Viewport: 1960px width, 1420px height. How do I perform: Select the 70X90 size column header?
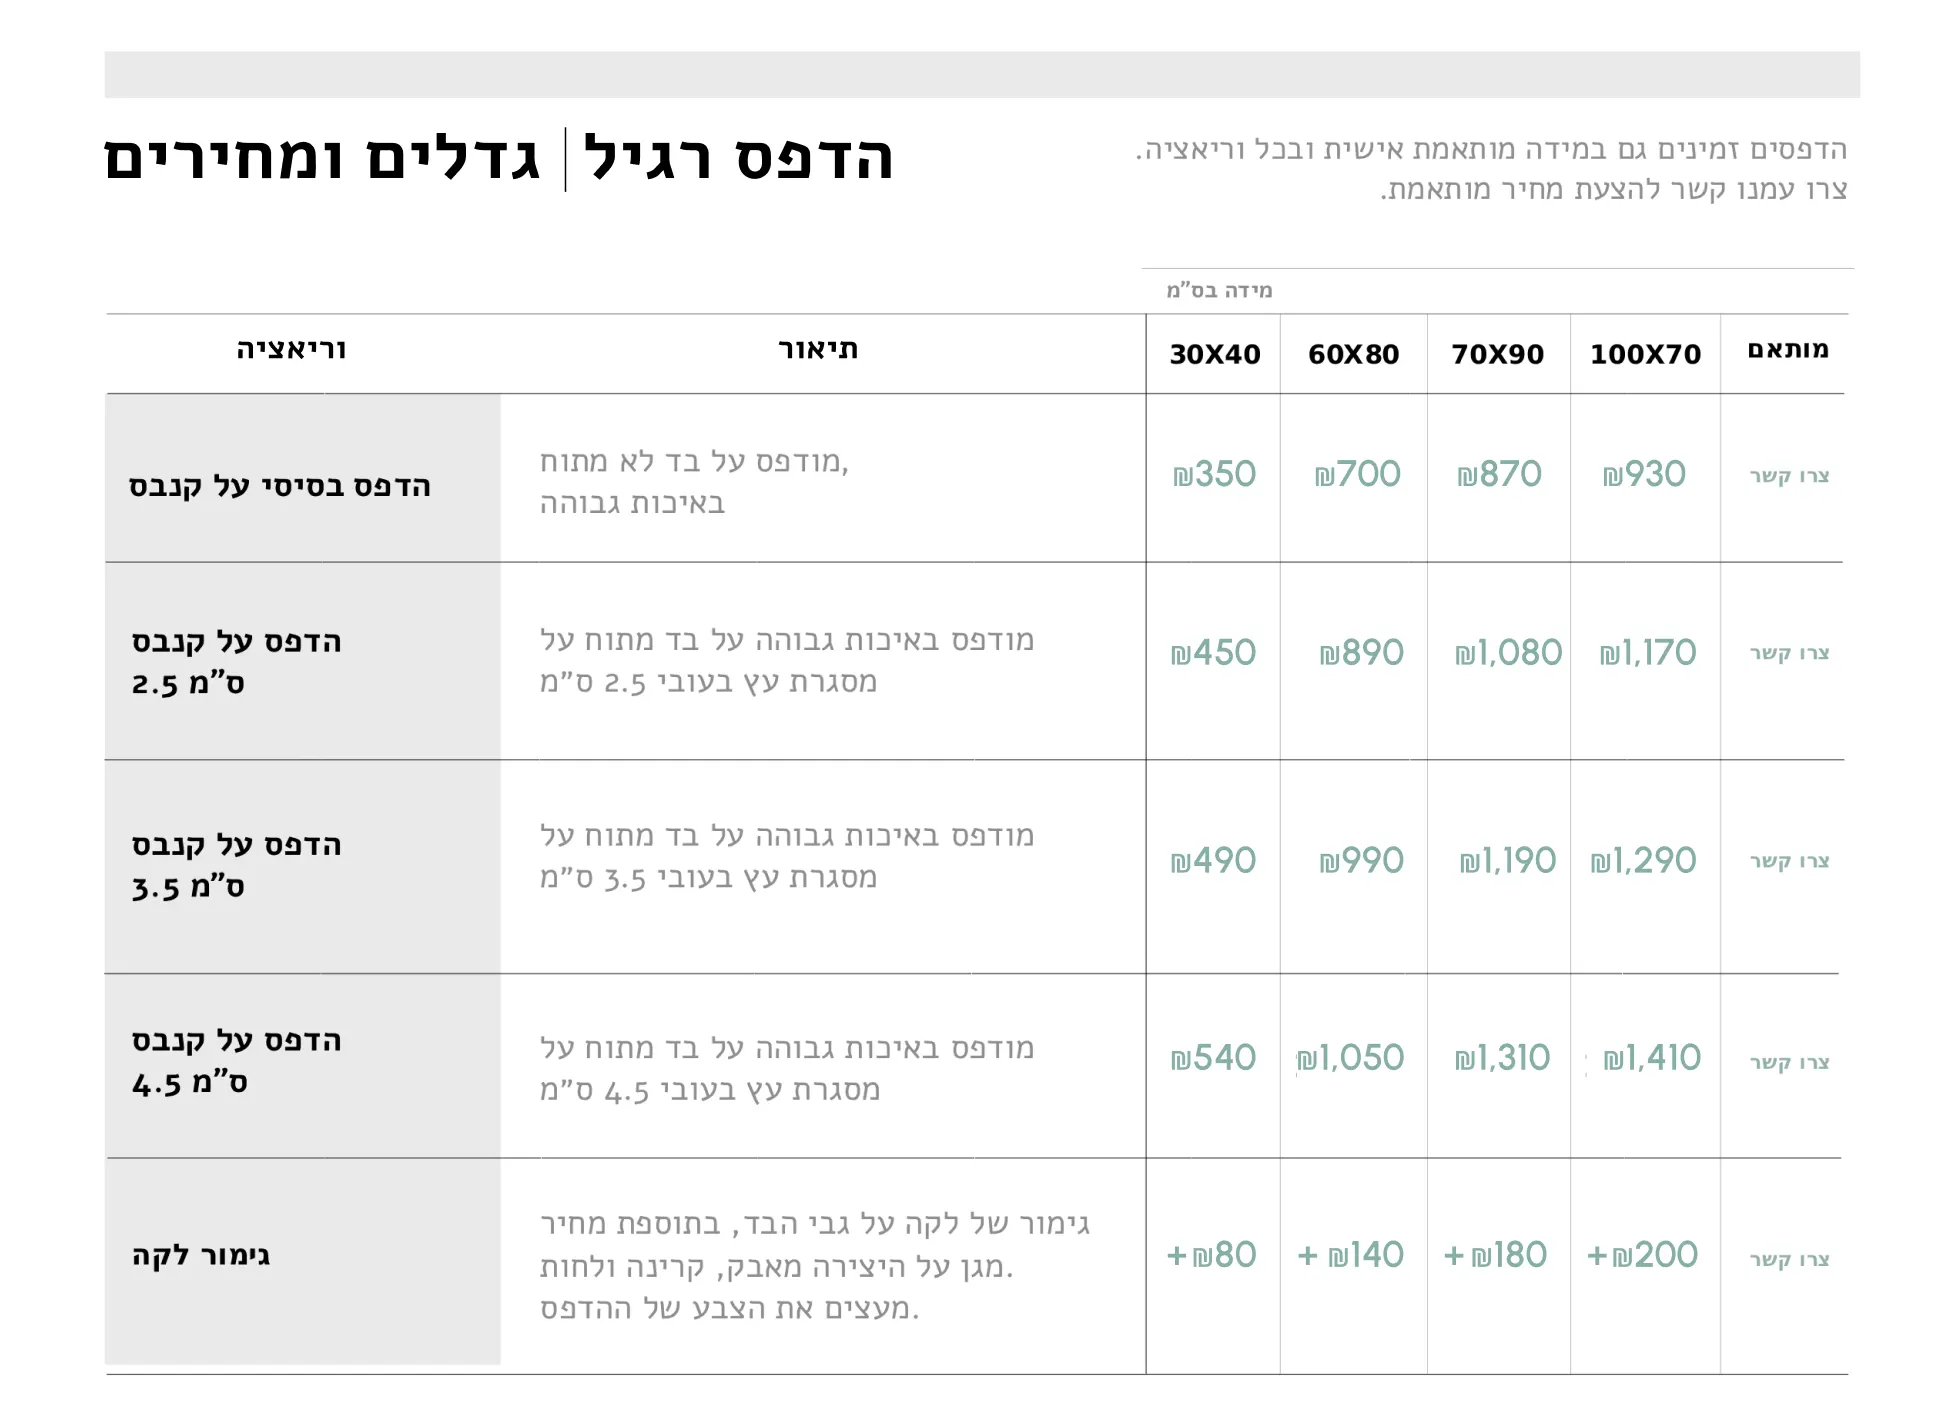point(1498,354)
